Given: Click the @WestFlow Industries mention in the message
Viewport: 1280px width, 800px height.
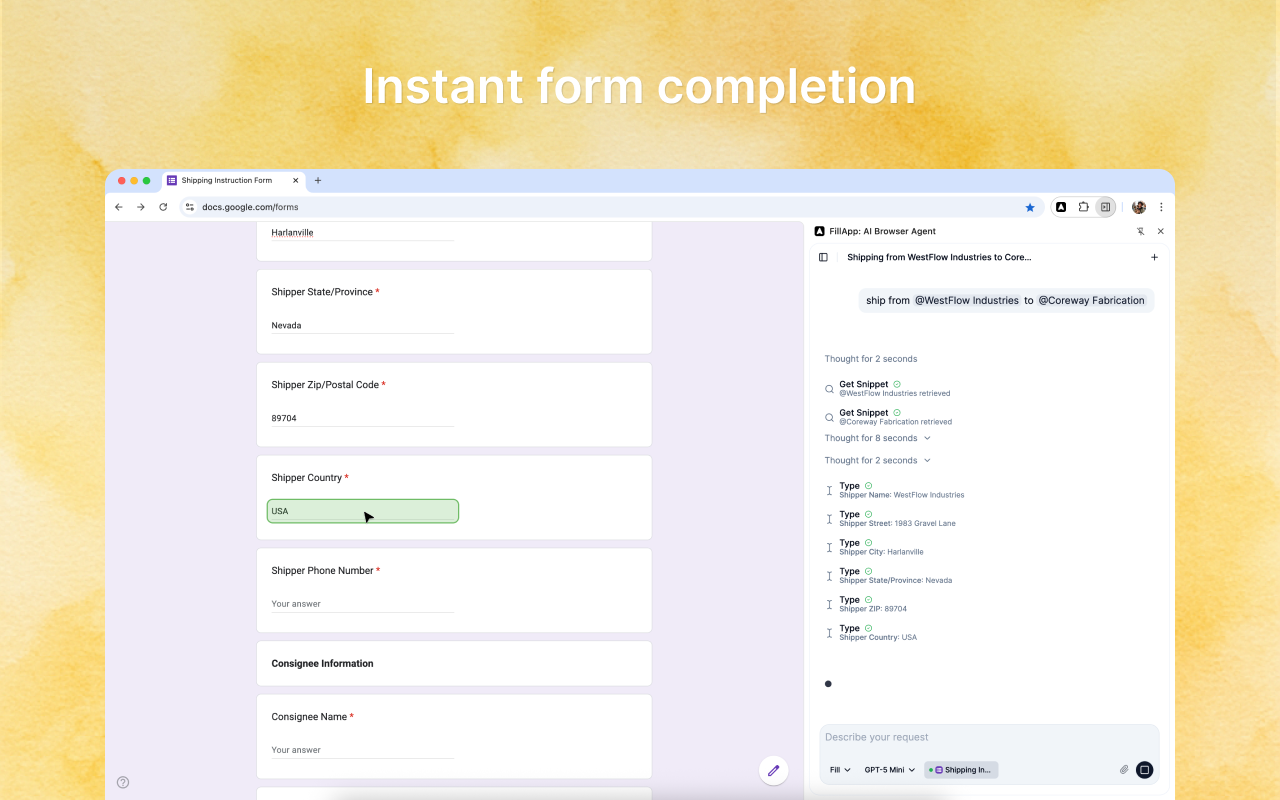Looking at the screenshot, I should tap(966, 300).
